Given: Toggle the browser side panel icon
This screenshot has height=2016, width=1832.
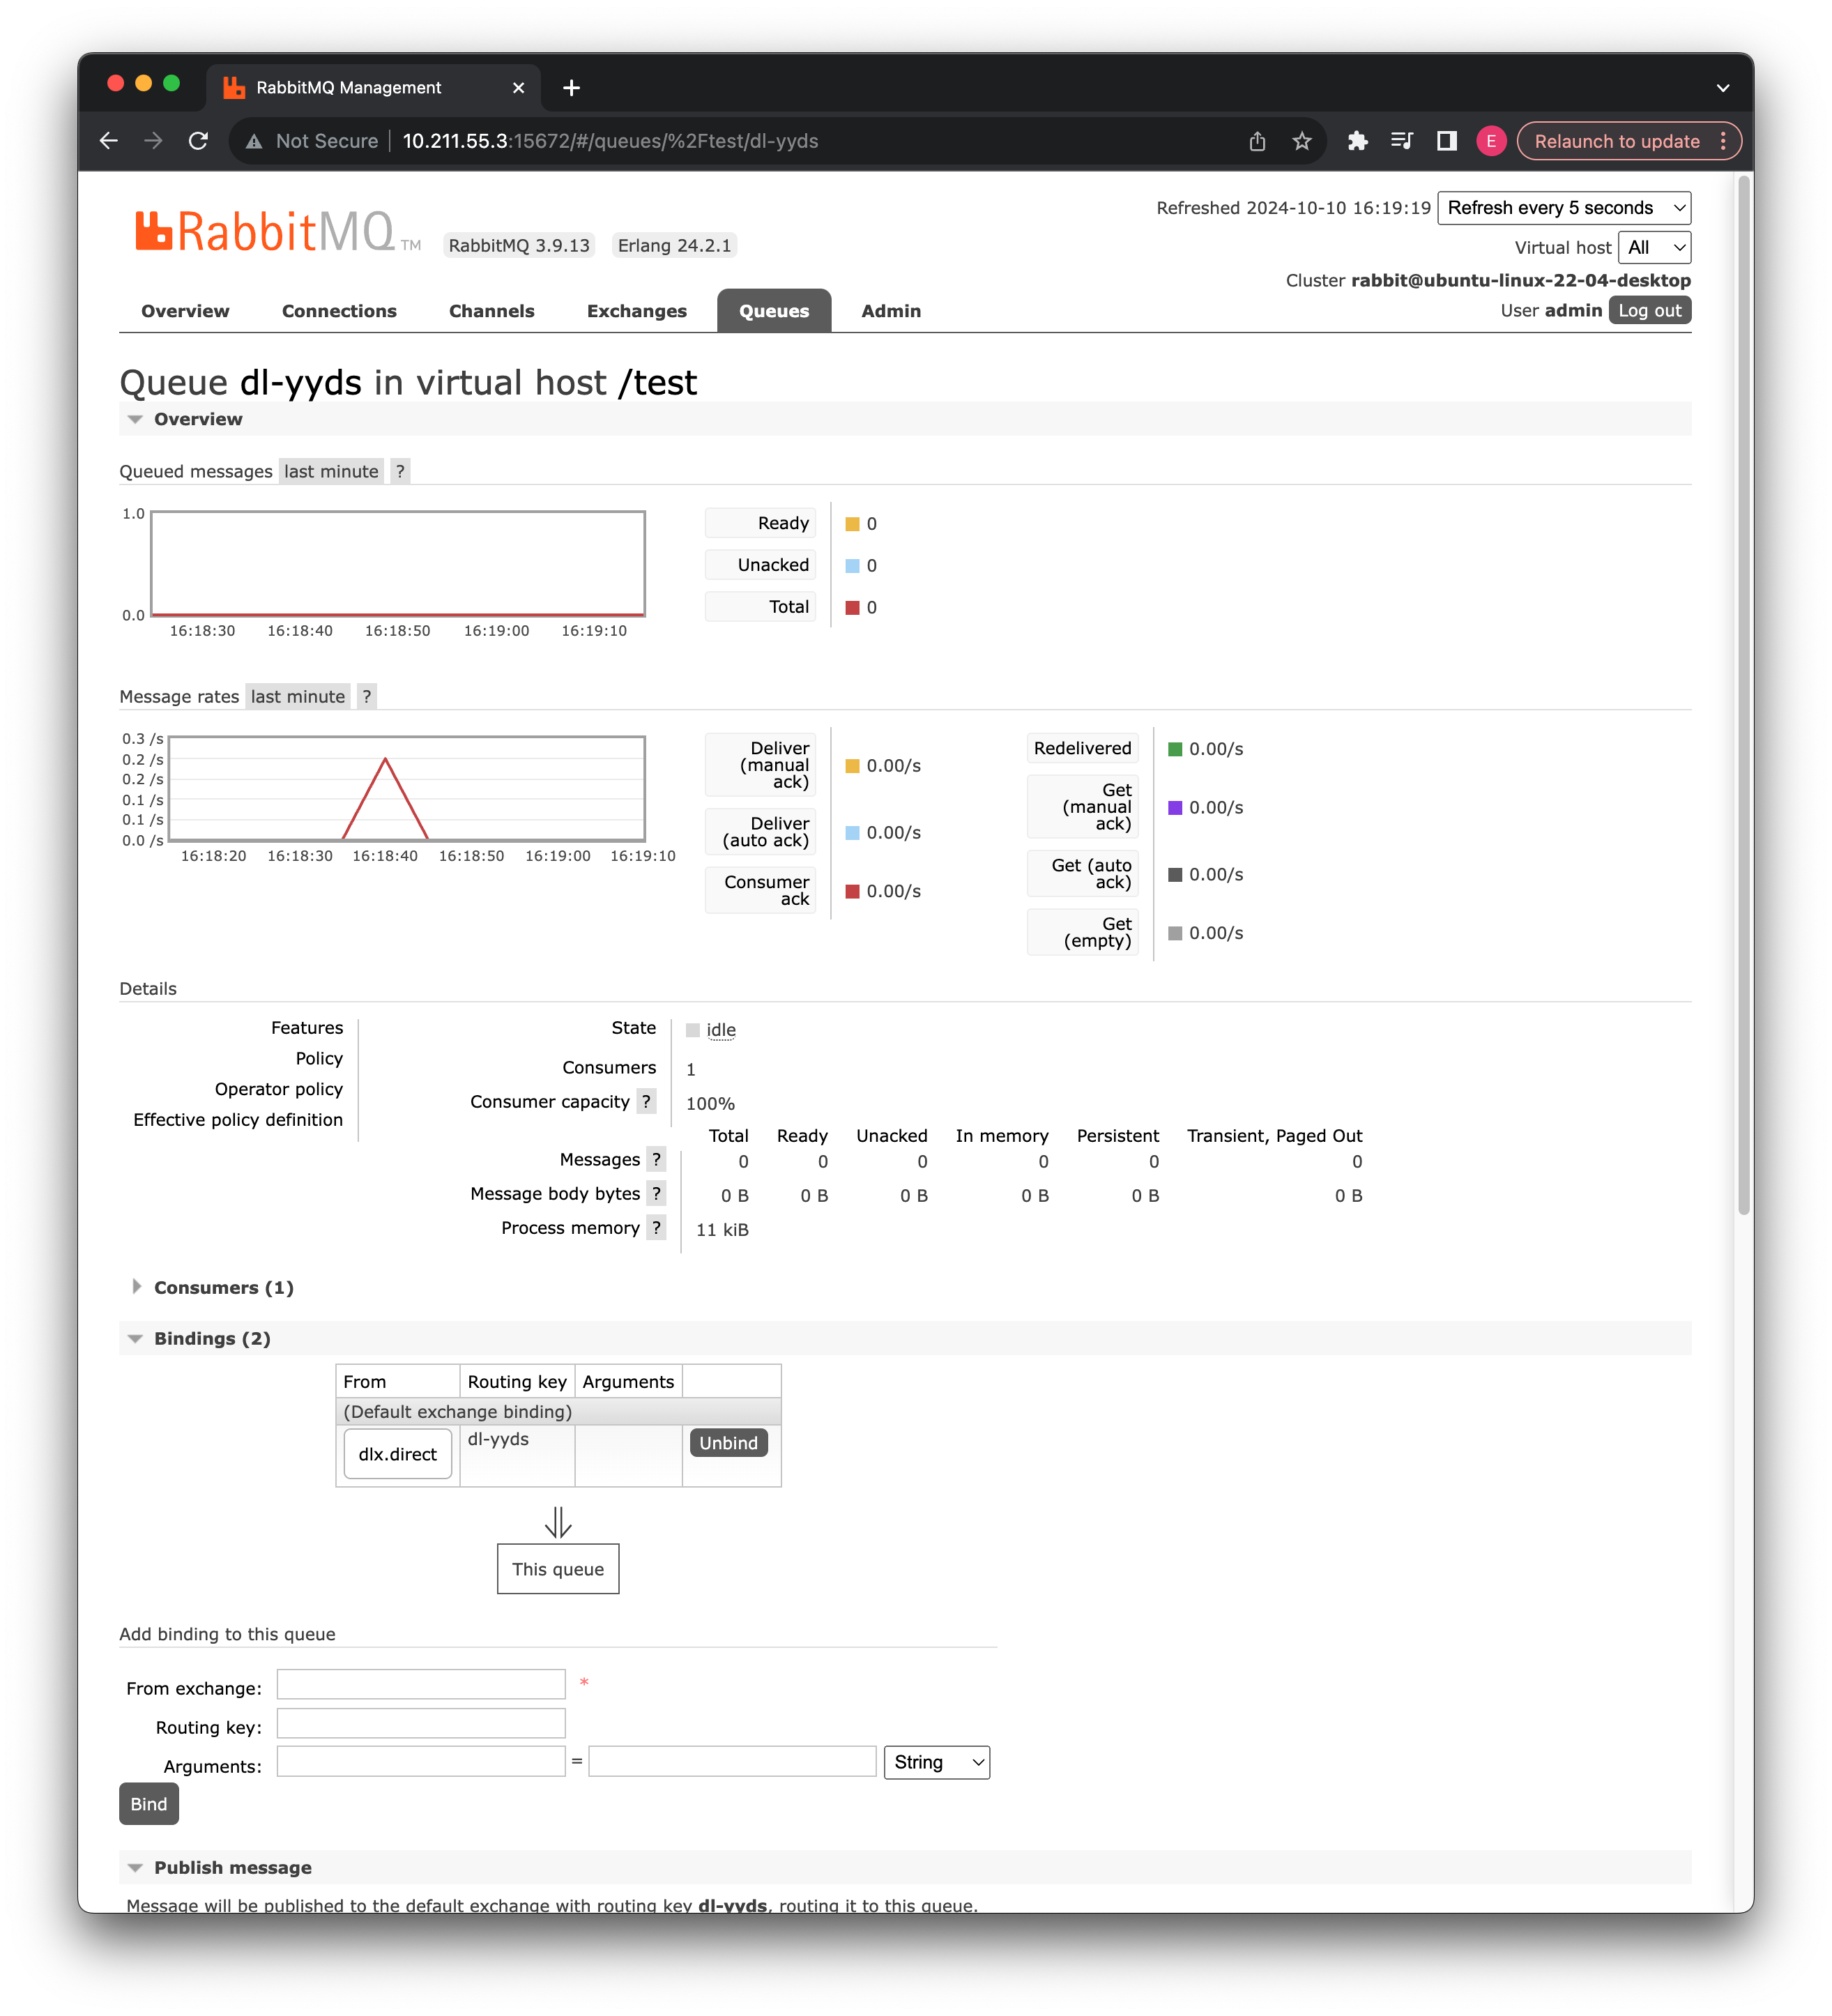Looking at the screenshot, I should tap(1446, 141).
